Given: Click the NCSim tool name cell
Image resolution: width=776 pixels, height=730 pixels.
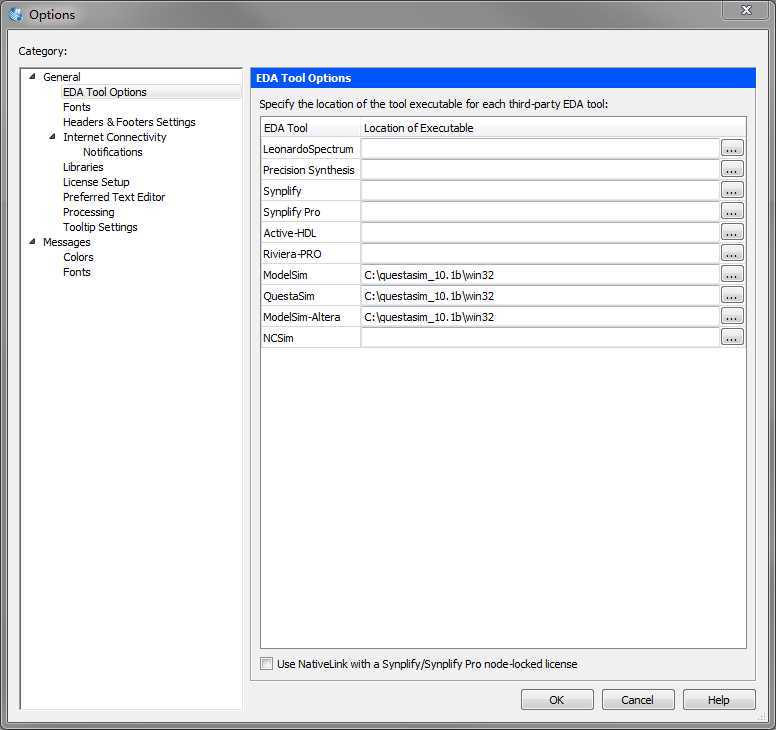Looking at the screenshot, I should [310, 338].
